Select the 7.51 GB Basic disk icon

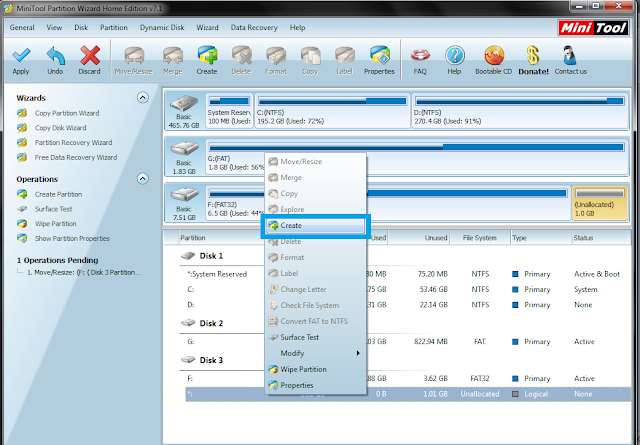(184, 196)
